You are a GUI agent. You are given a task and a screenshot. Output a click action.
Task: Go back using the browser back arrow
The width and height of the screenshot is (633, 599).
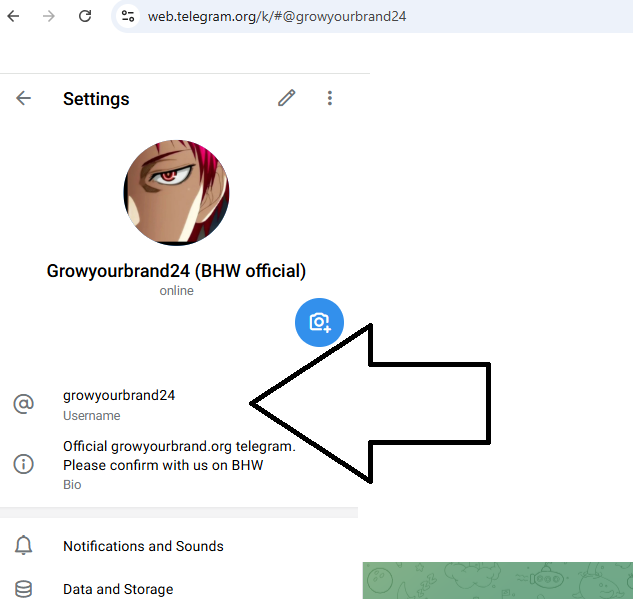[x=13, y=16]
